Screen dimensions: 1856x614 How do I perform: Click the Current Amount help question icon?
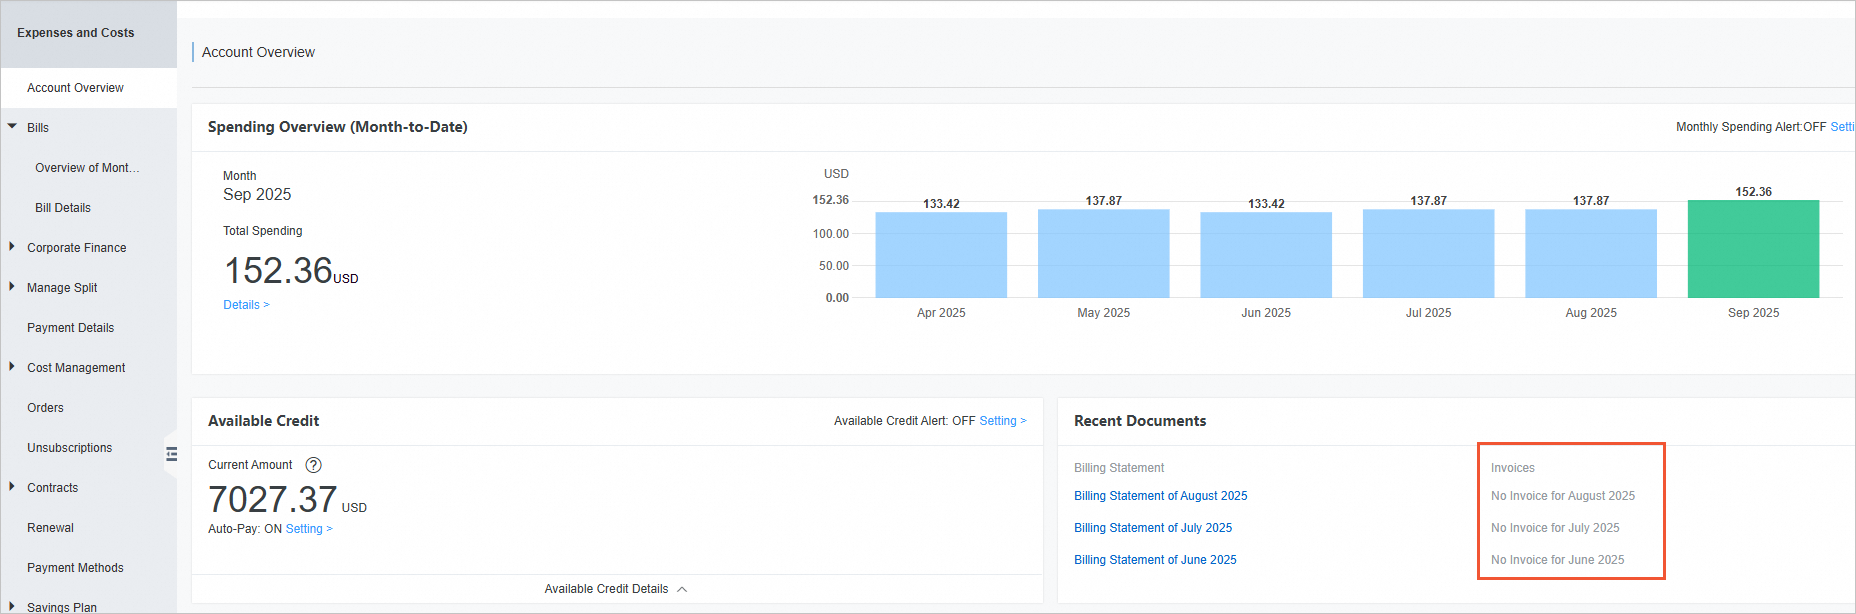coord(313,465)
